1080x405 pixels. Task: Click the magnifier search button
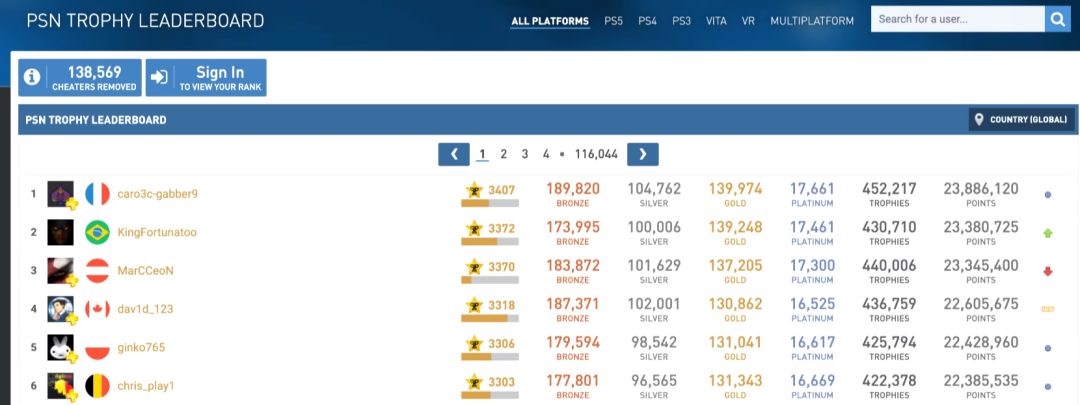[1057, 19]
